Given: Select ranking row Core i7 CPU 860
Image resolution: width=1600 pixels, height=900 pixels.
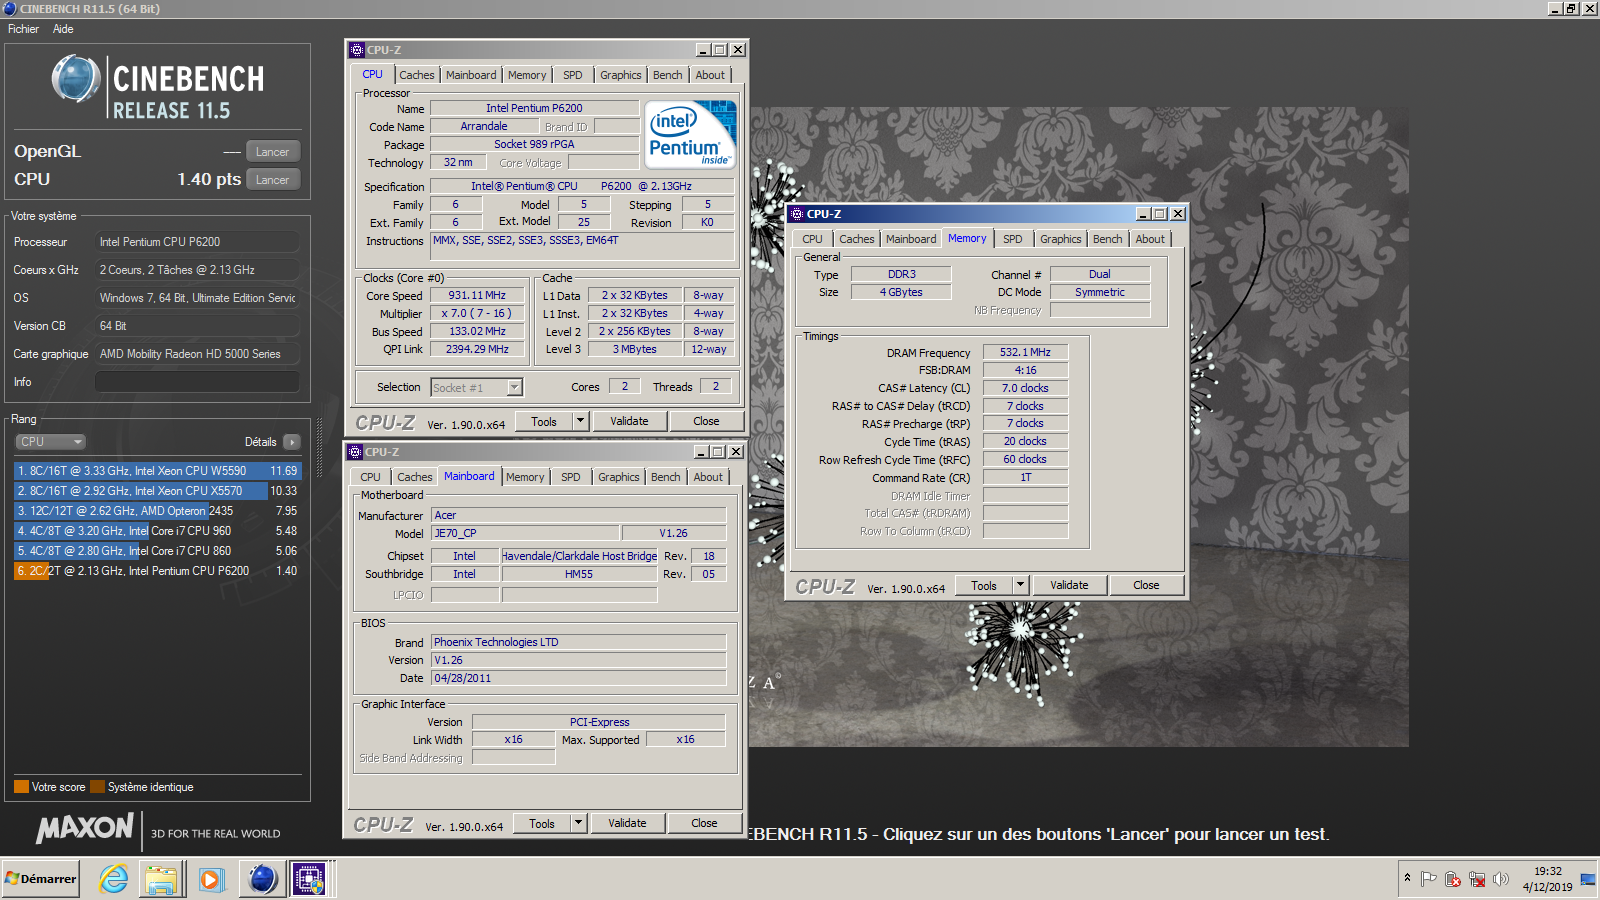Looking at the screenshot, I should click(157, 551).
